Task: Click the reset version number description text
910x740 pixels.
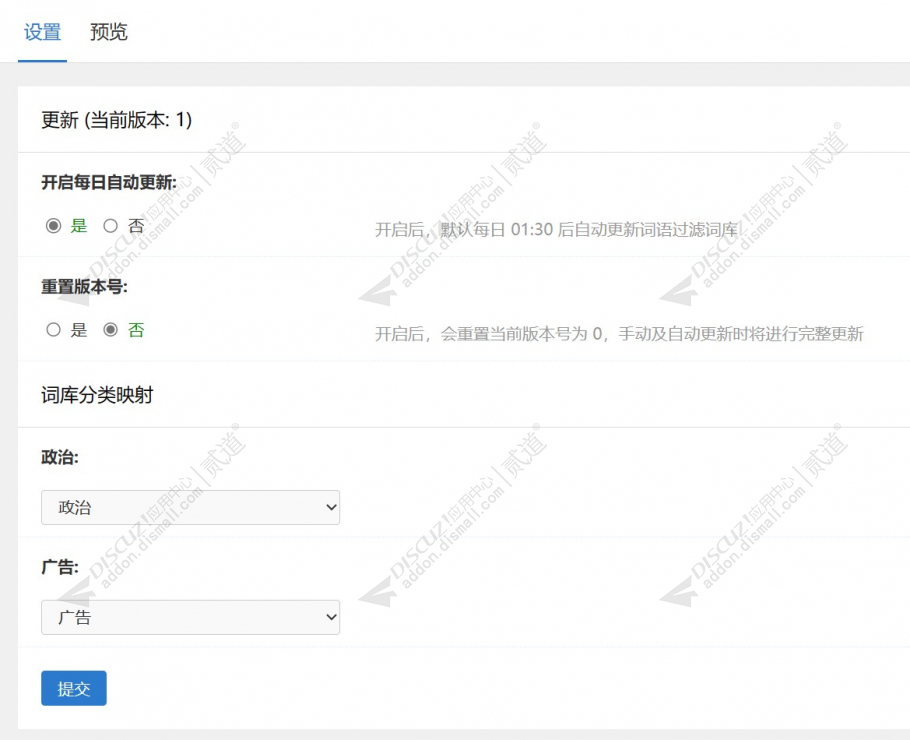Action: coord(619,334)
